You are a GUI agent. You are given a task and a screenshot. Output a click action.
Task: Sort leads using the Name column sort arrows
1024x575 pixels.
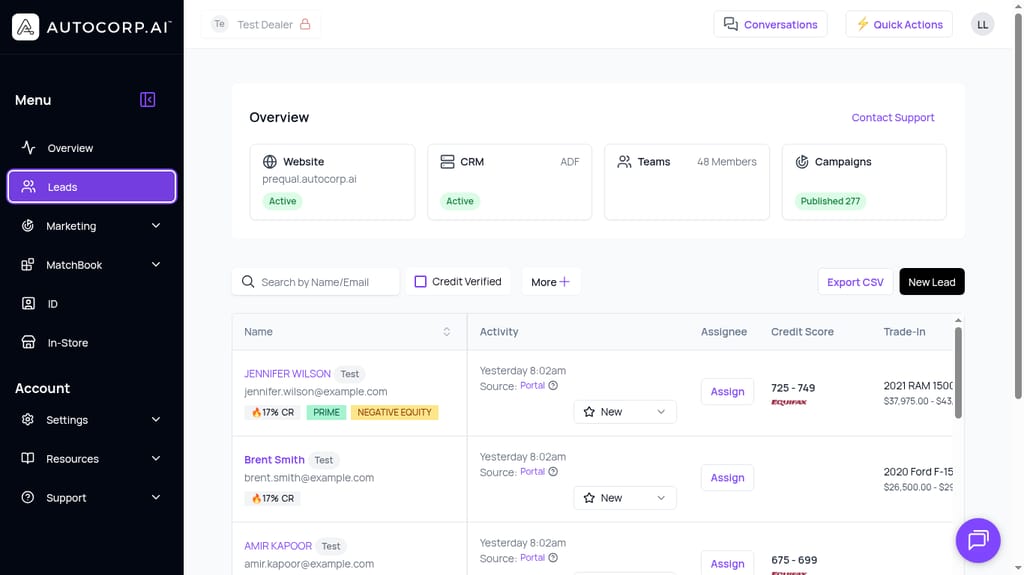[447, 332]
